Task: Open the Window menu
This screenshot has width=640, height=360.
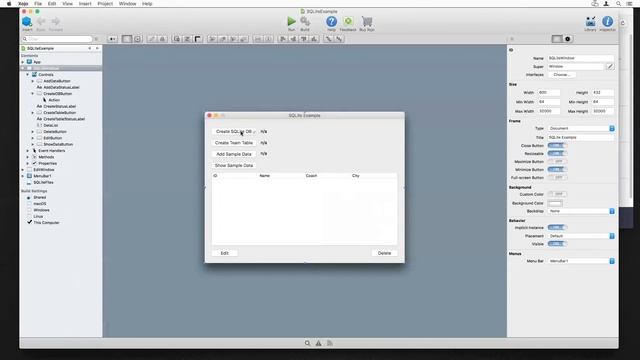Action: [127, 3]
